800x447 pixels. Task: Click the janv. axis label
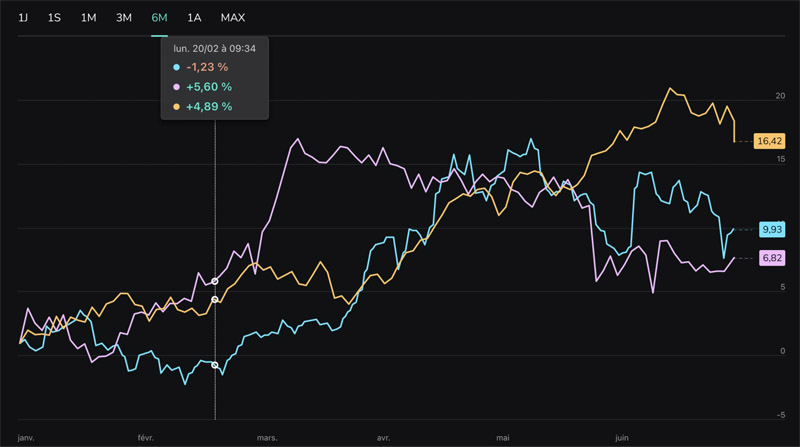(26, 438)
